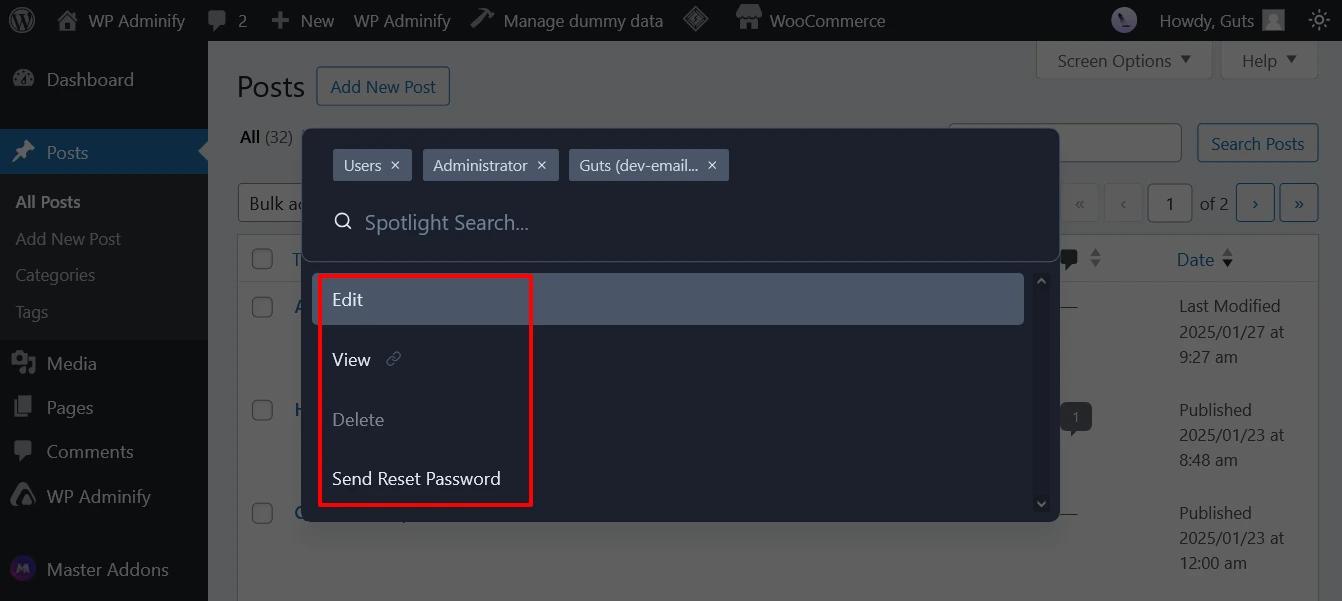Check the checkbox next to the second post
The height and width of the screenshot is (601, 1342).
point(262,410)
